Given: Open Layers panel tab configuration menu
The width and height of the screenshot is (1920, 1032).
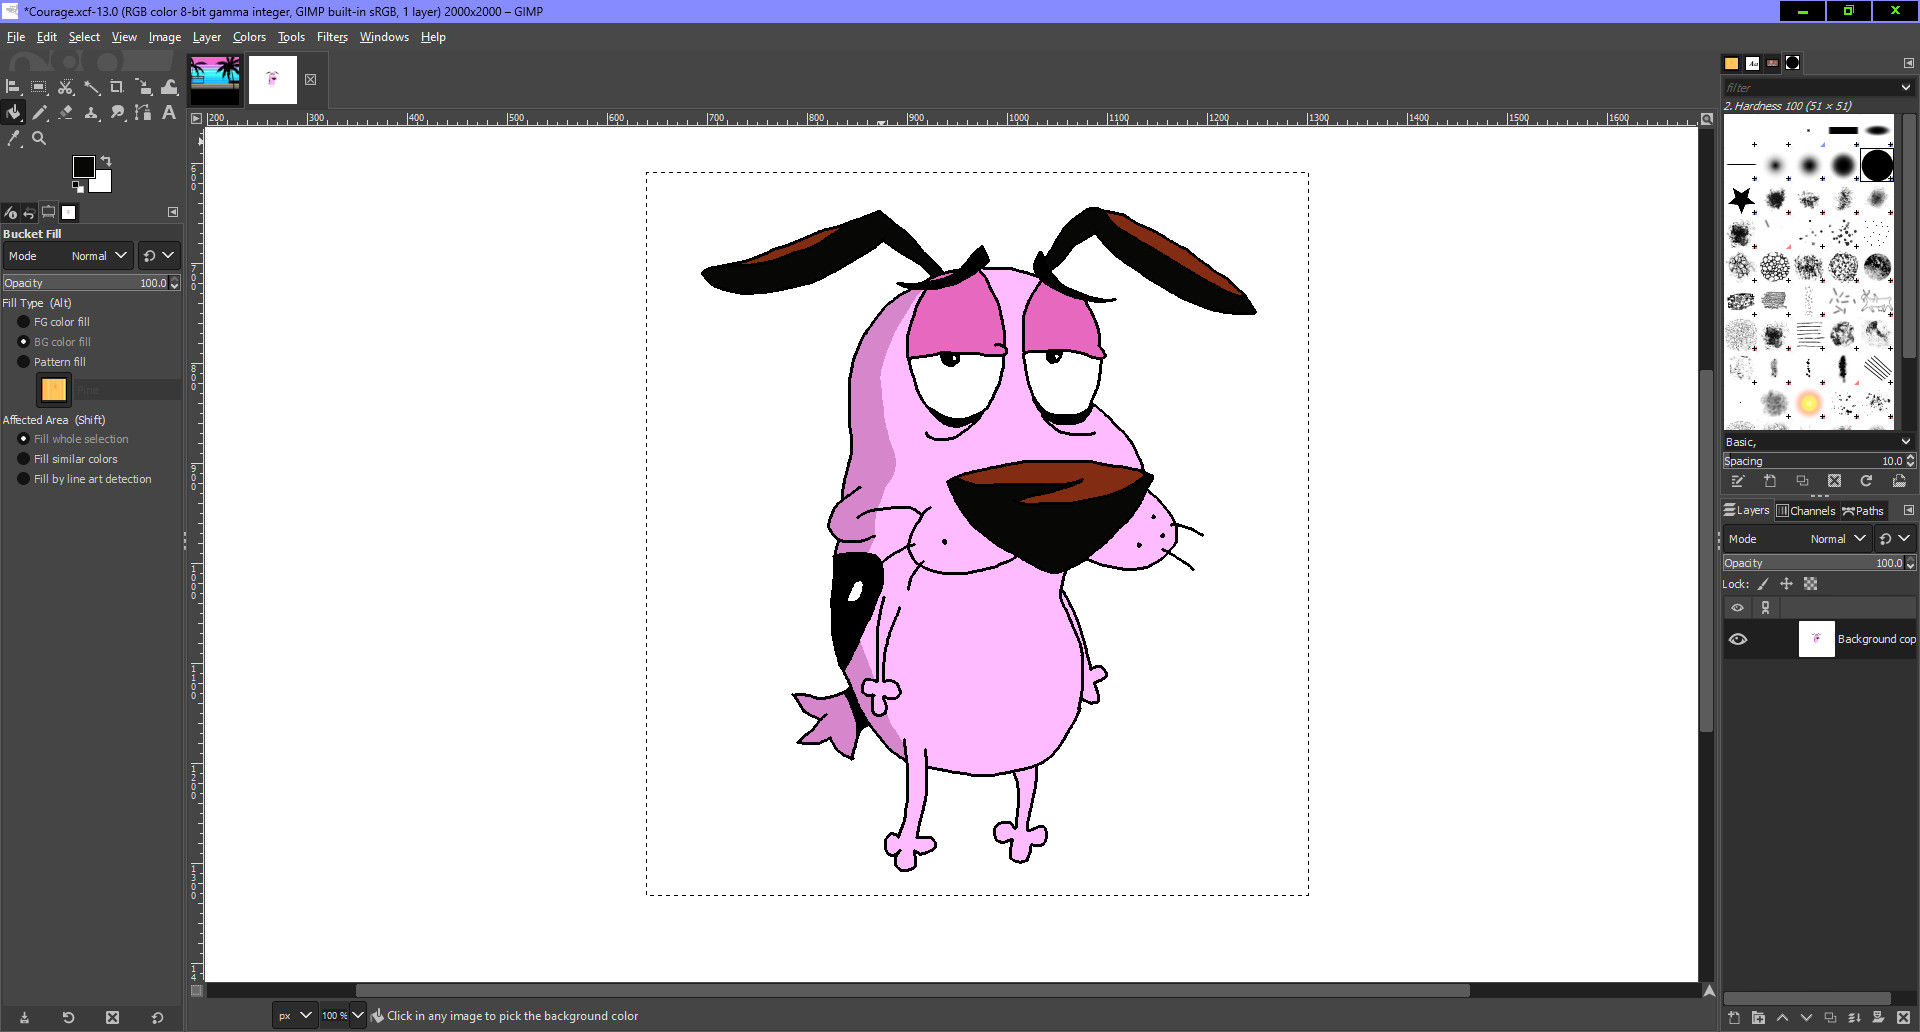Looking at the screenshot, I should tap(1908, 510).
